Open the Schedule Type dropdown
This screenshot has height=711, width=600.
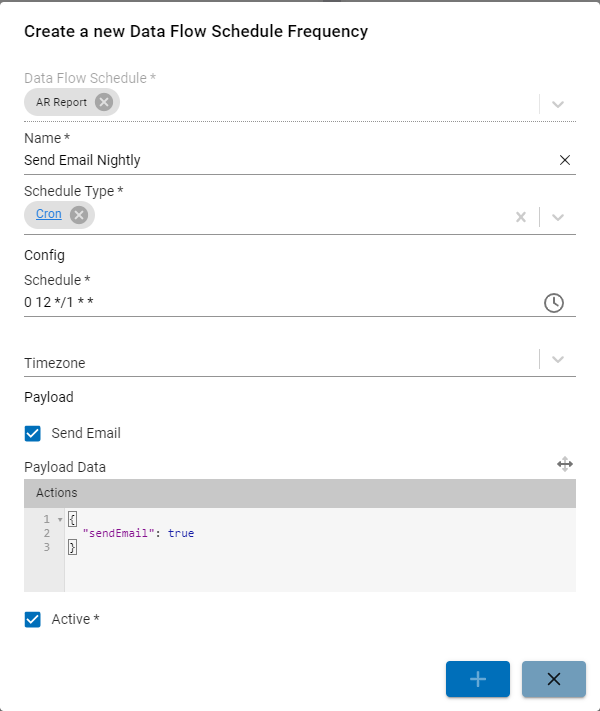[558, 217]
